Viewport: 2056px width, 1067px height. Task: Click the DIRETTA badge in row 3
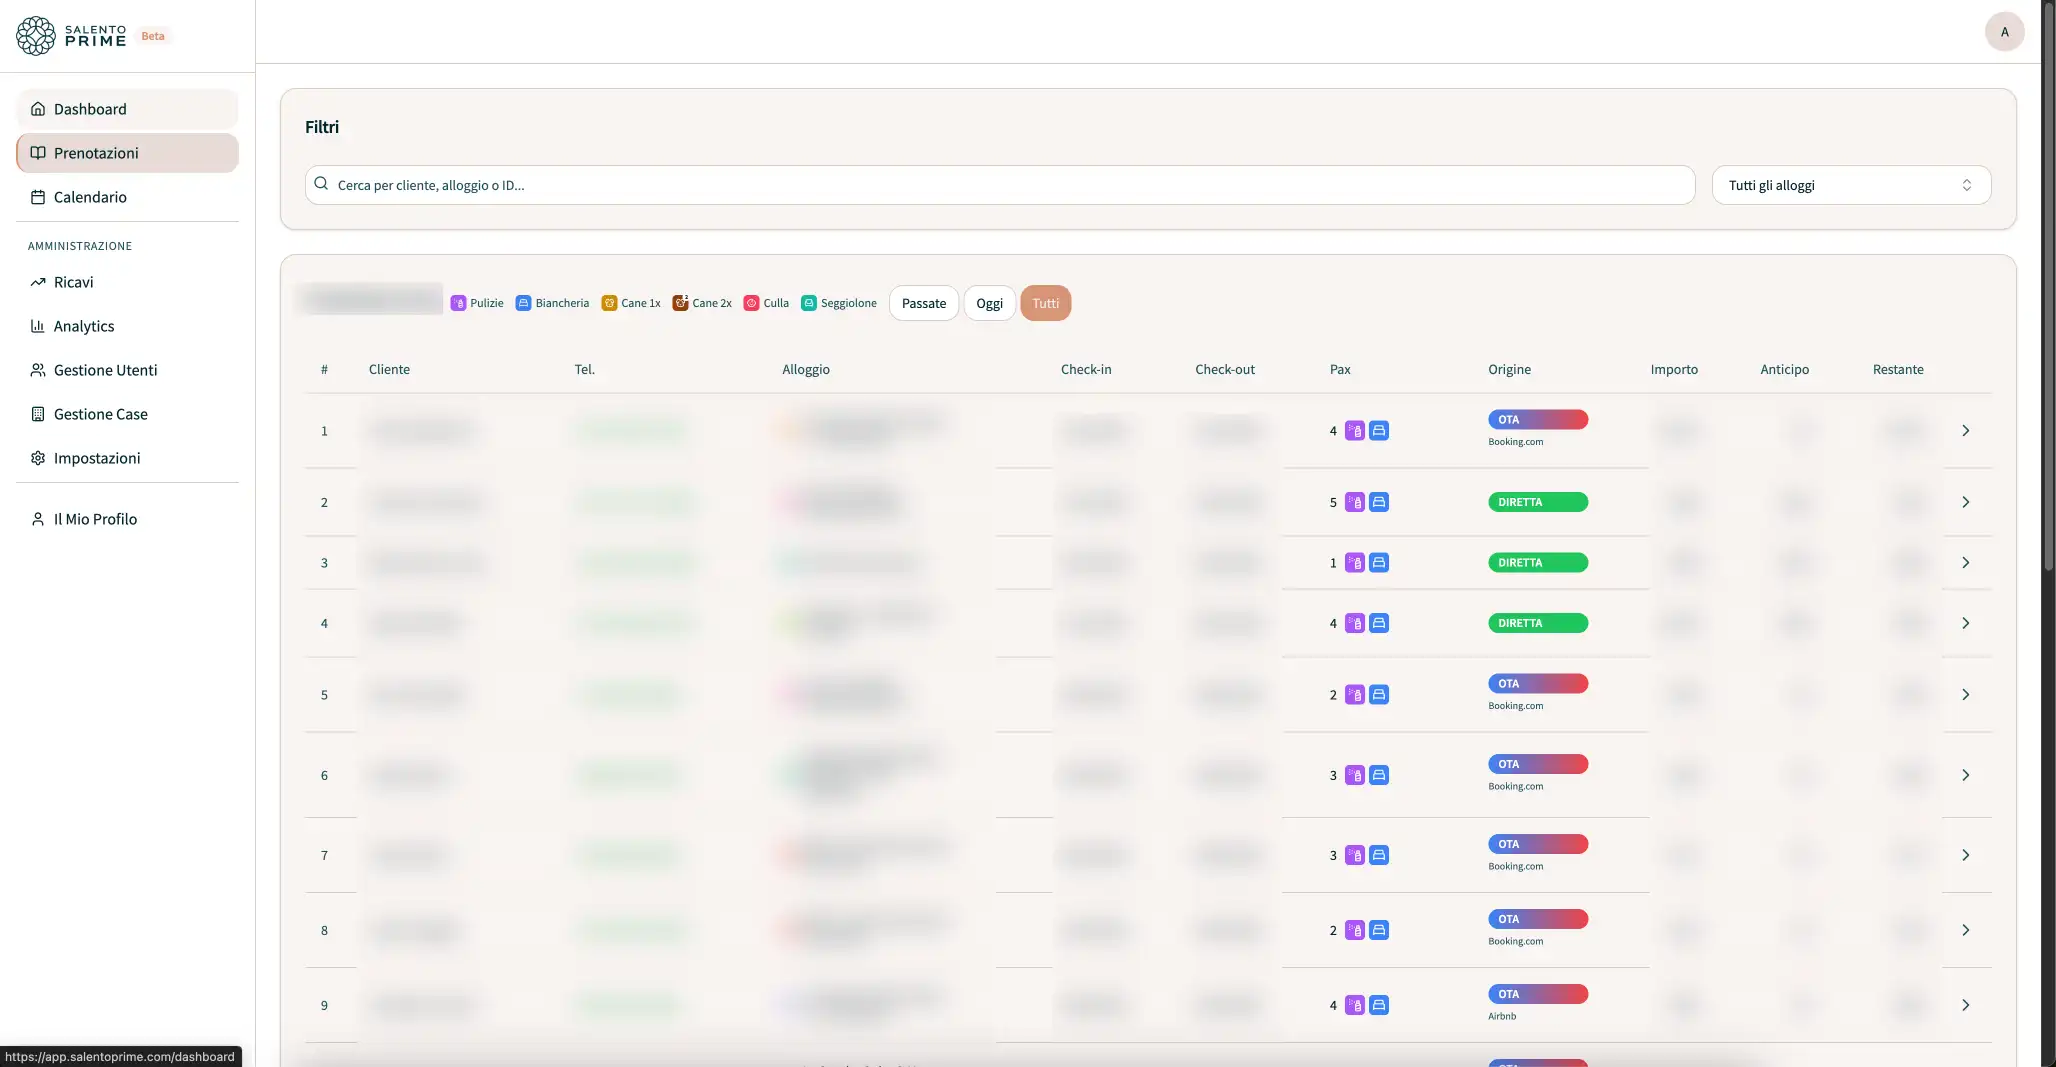point(1537,563)
